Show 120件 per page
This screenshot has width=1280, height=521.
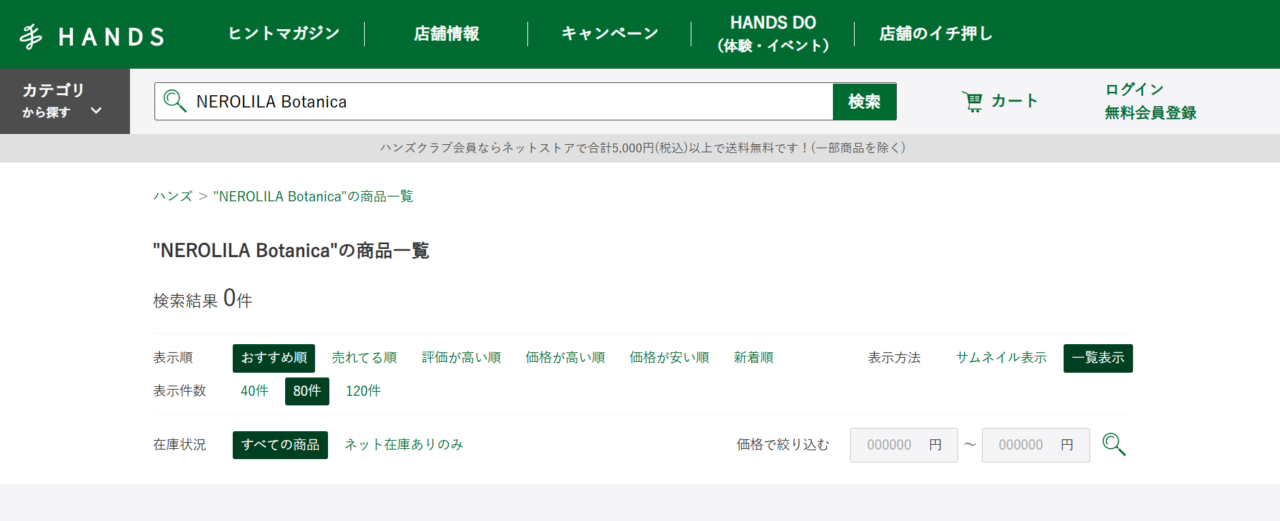point(363,391)
